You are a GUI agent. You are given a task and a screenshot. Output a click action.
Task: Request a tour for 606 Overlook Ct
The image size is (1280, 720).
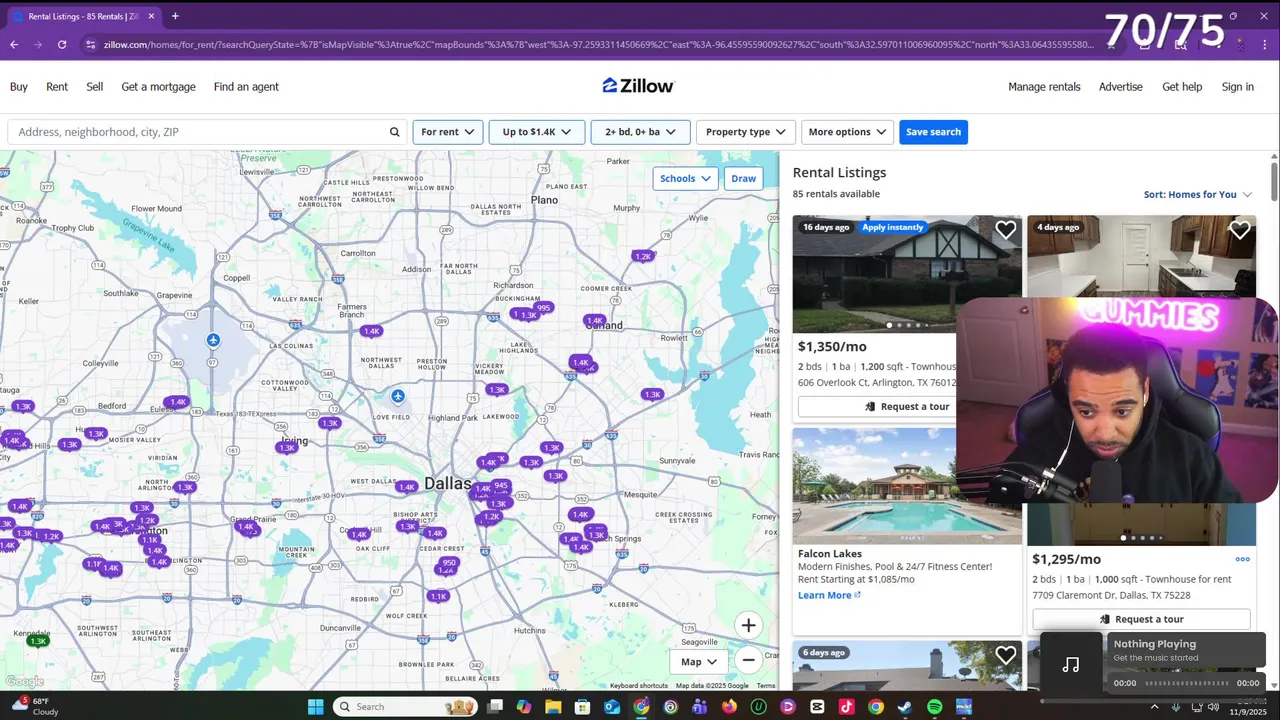[x=877, y=406]
